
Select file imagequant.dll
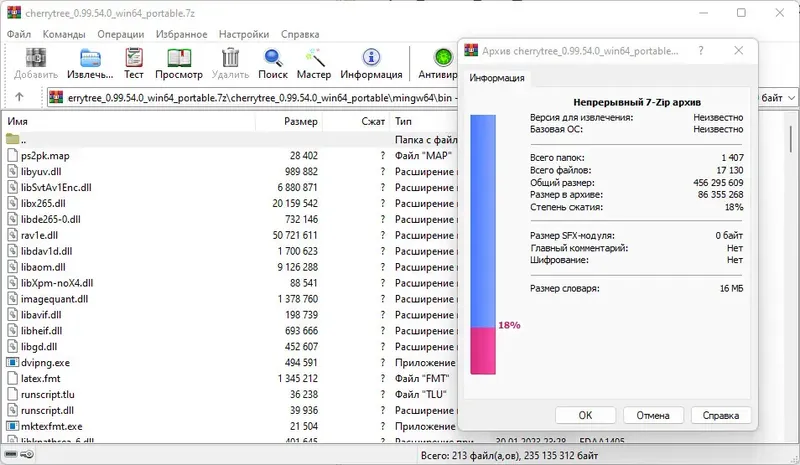[54, 299]
